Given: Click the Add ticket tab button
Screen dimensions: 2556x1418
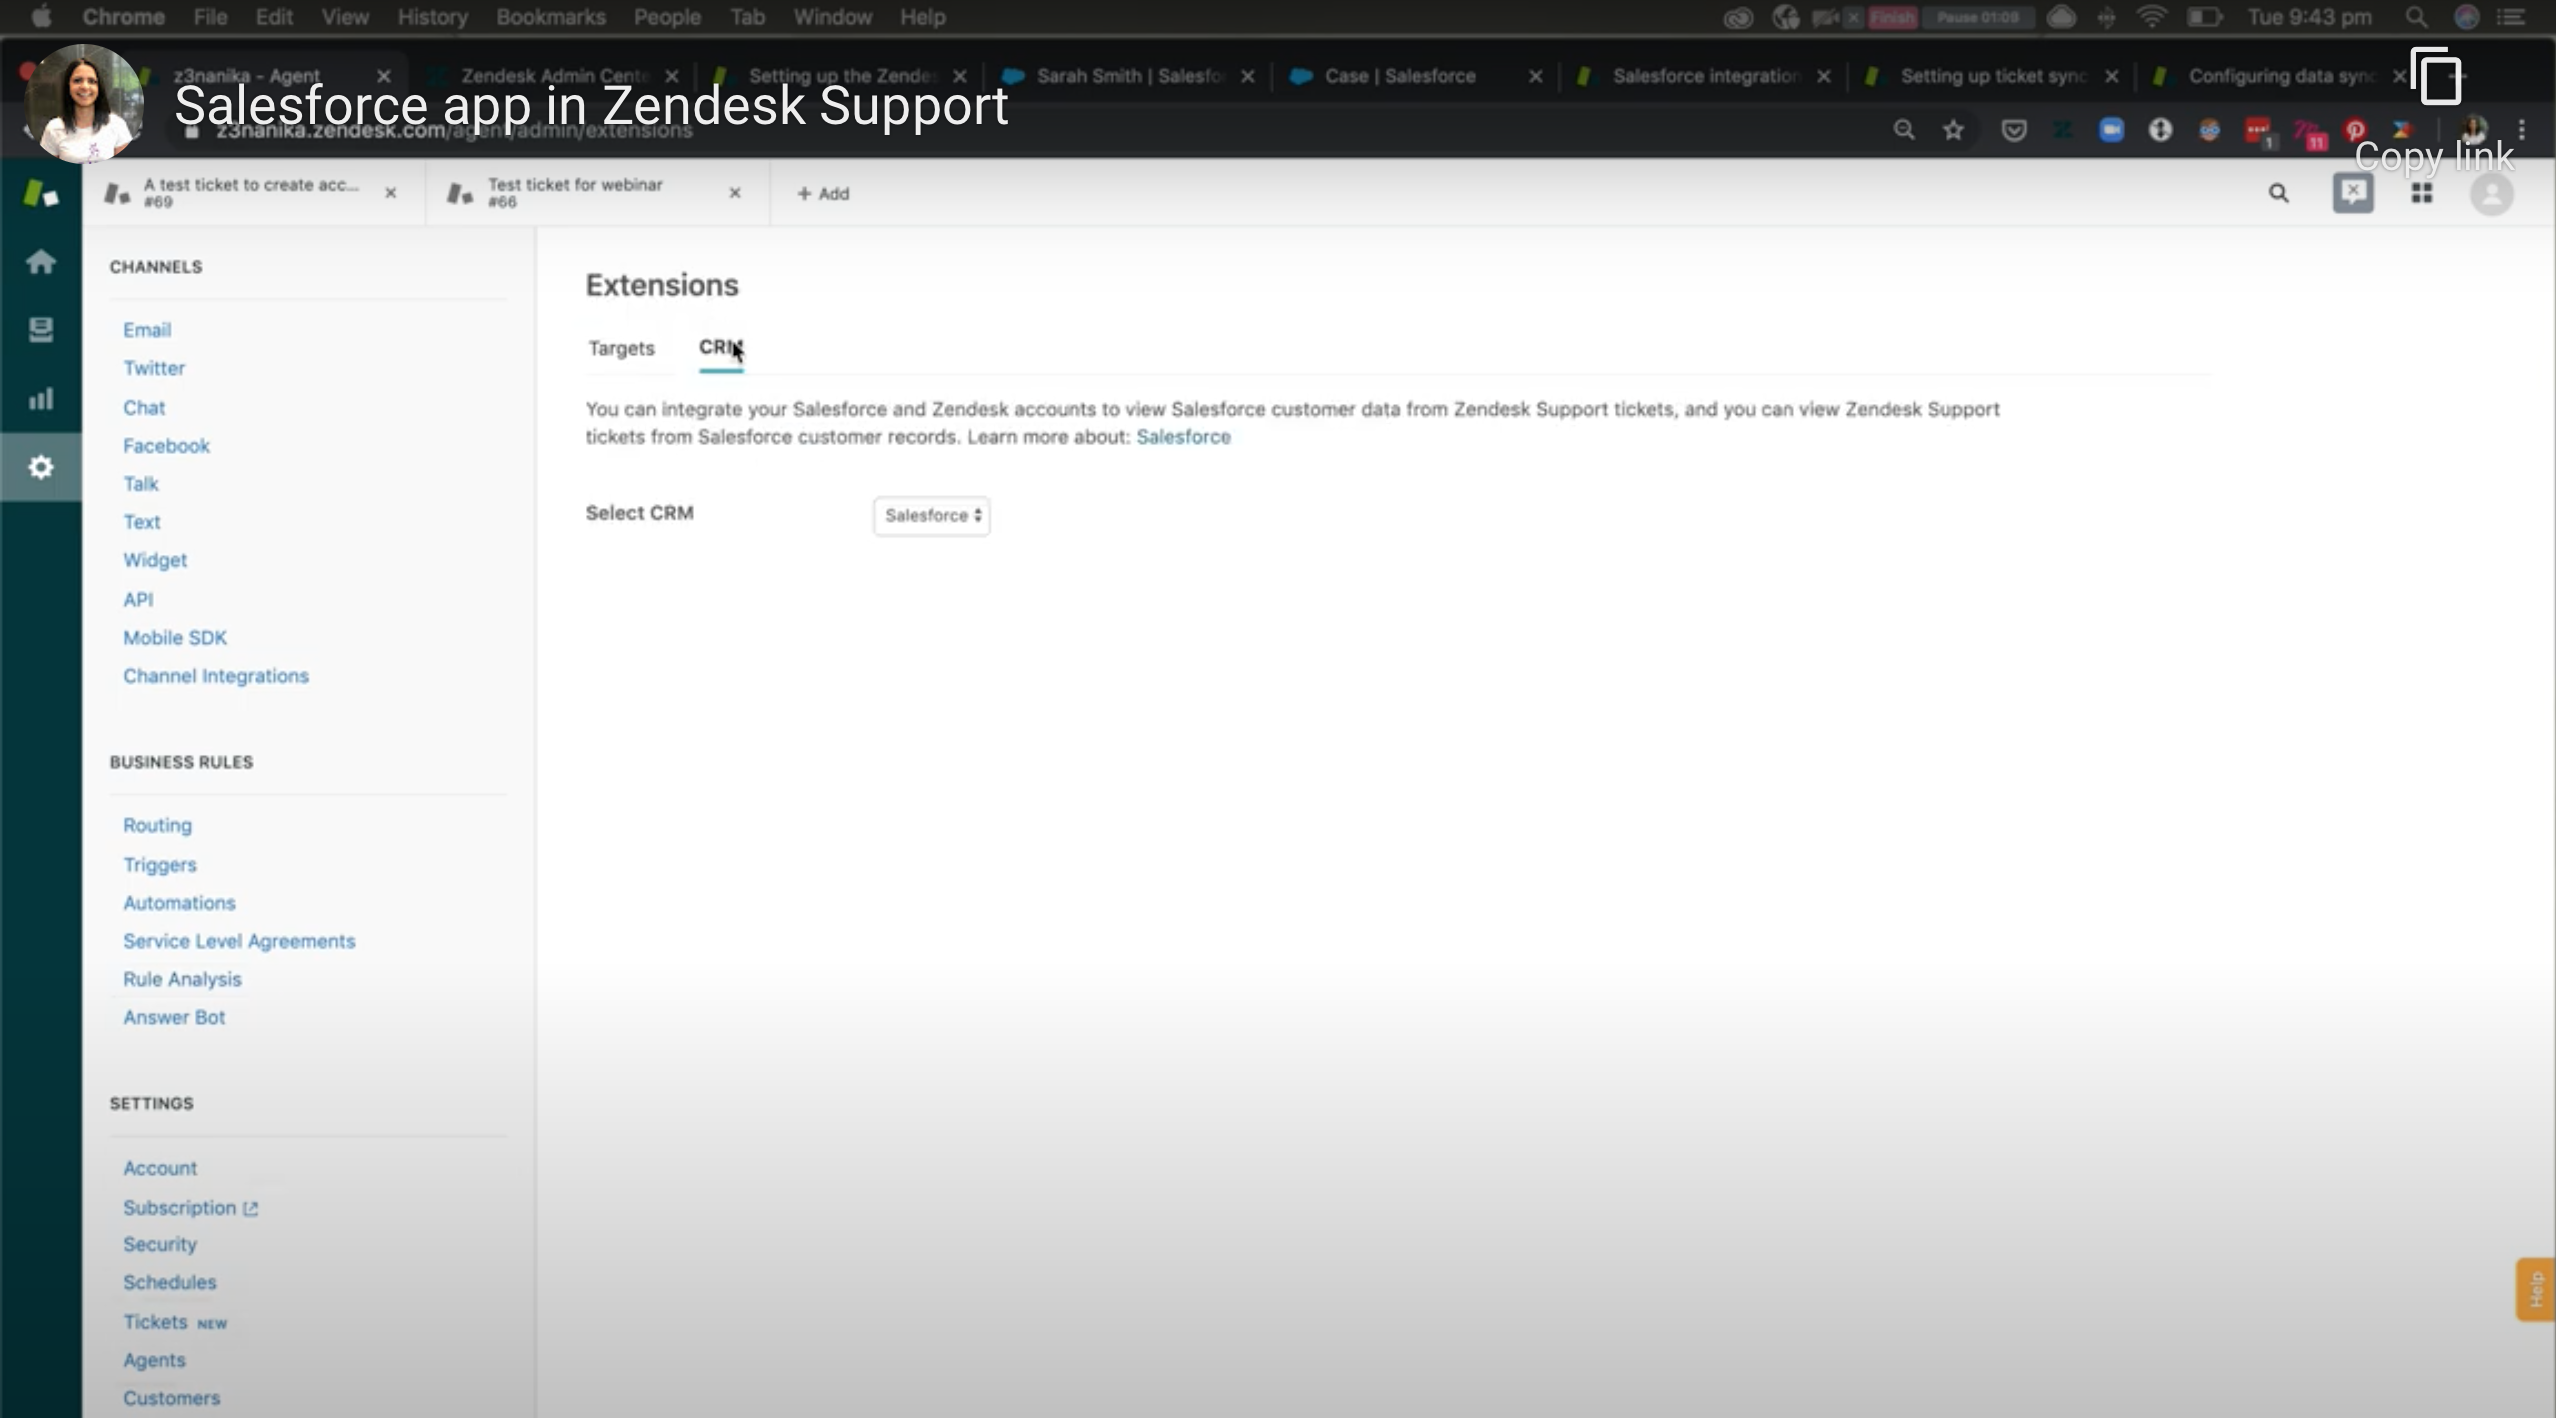Looking at the screenshot, I should click(x=823, y=194).
